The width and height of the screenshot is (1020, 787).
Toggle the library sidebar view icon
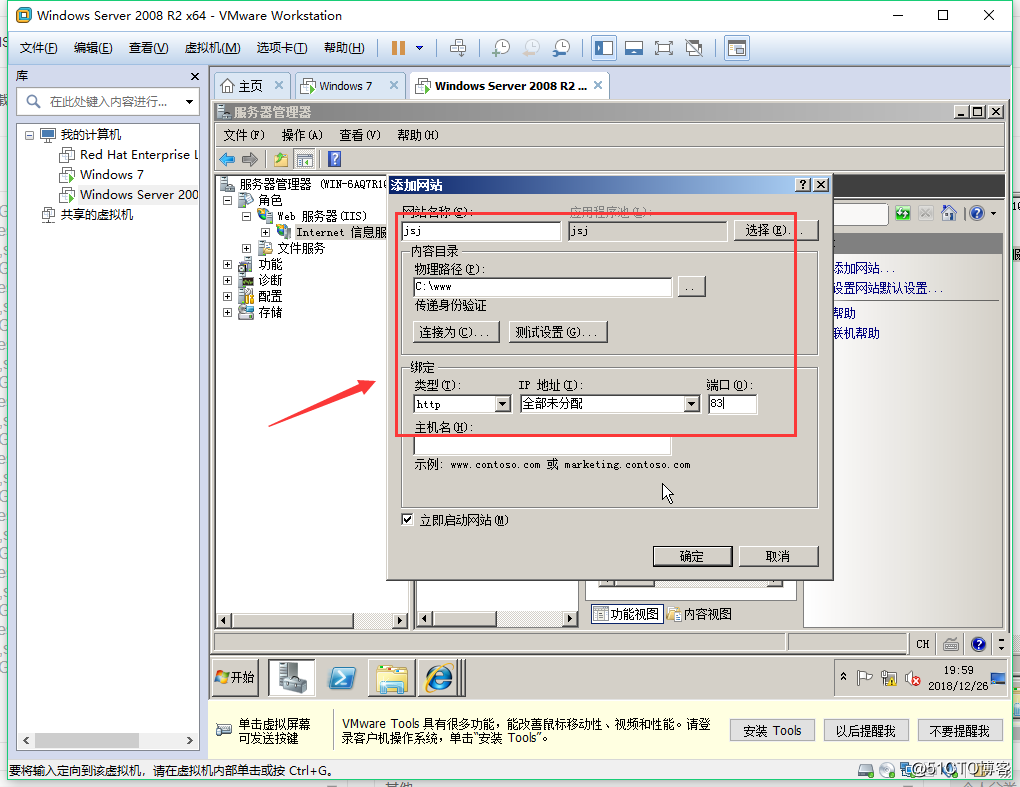tap(604, 48)
